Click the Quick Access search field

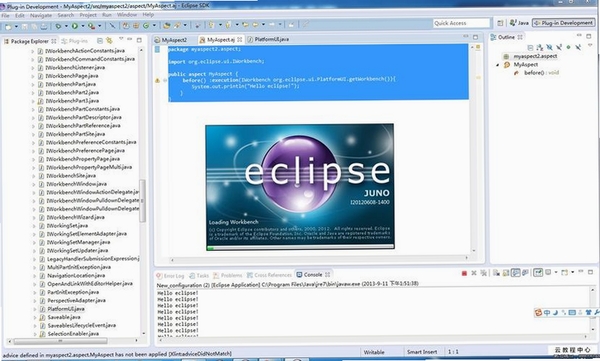coord(461,23)
